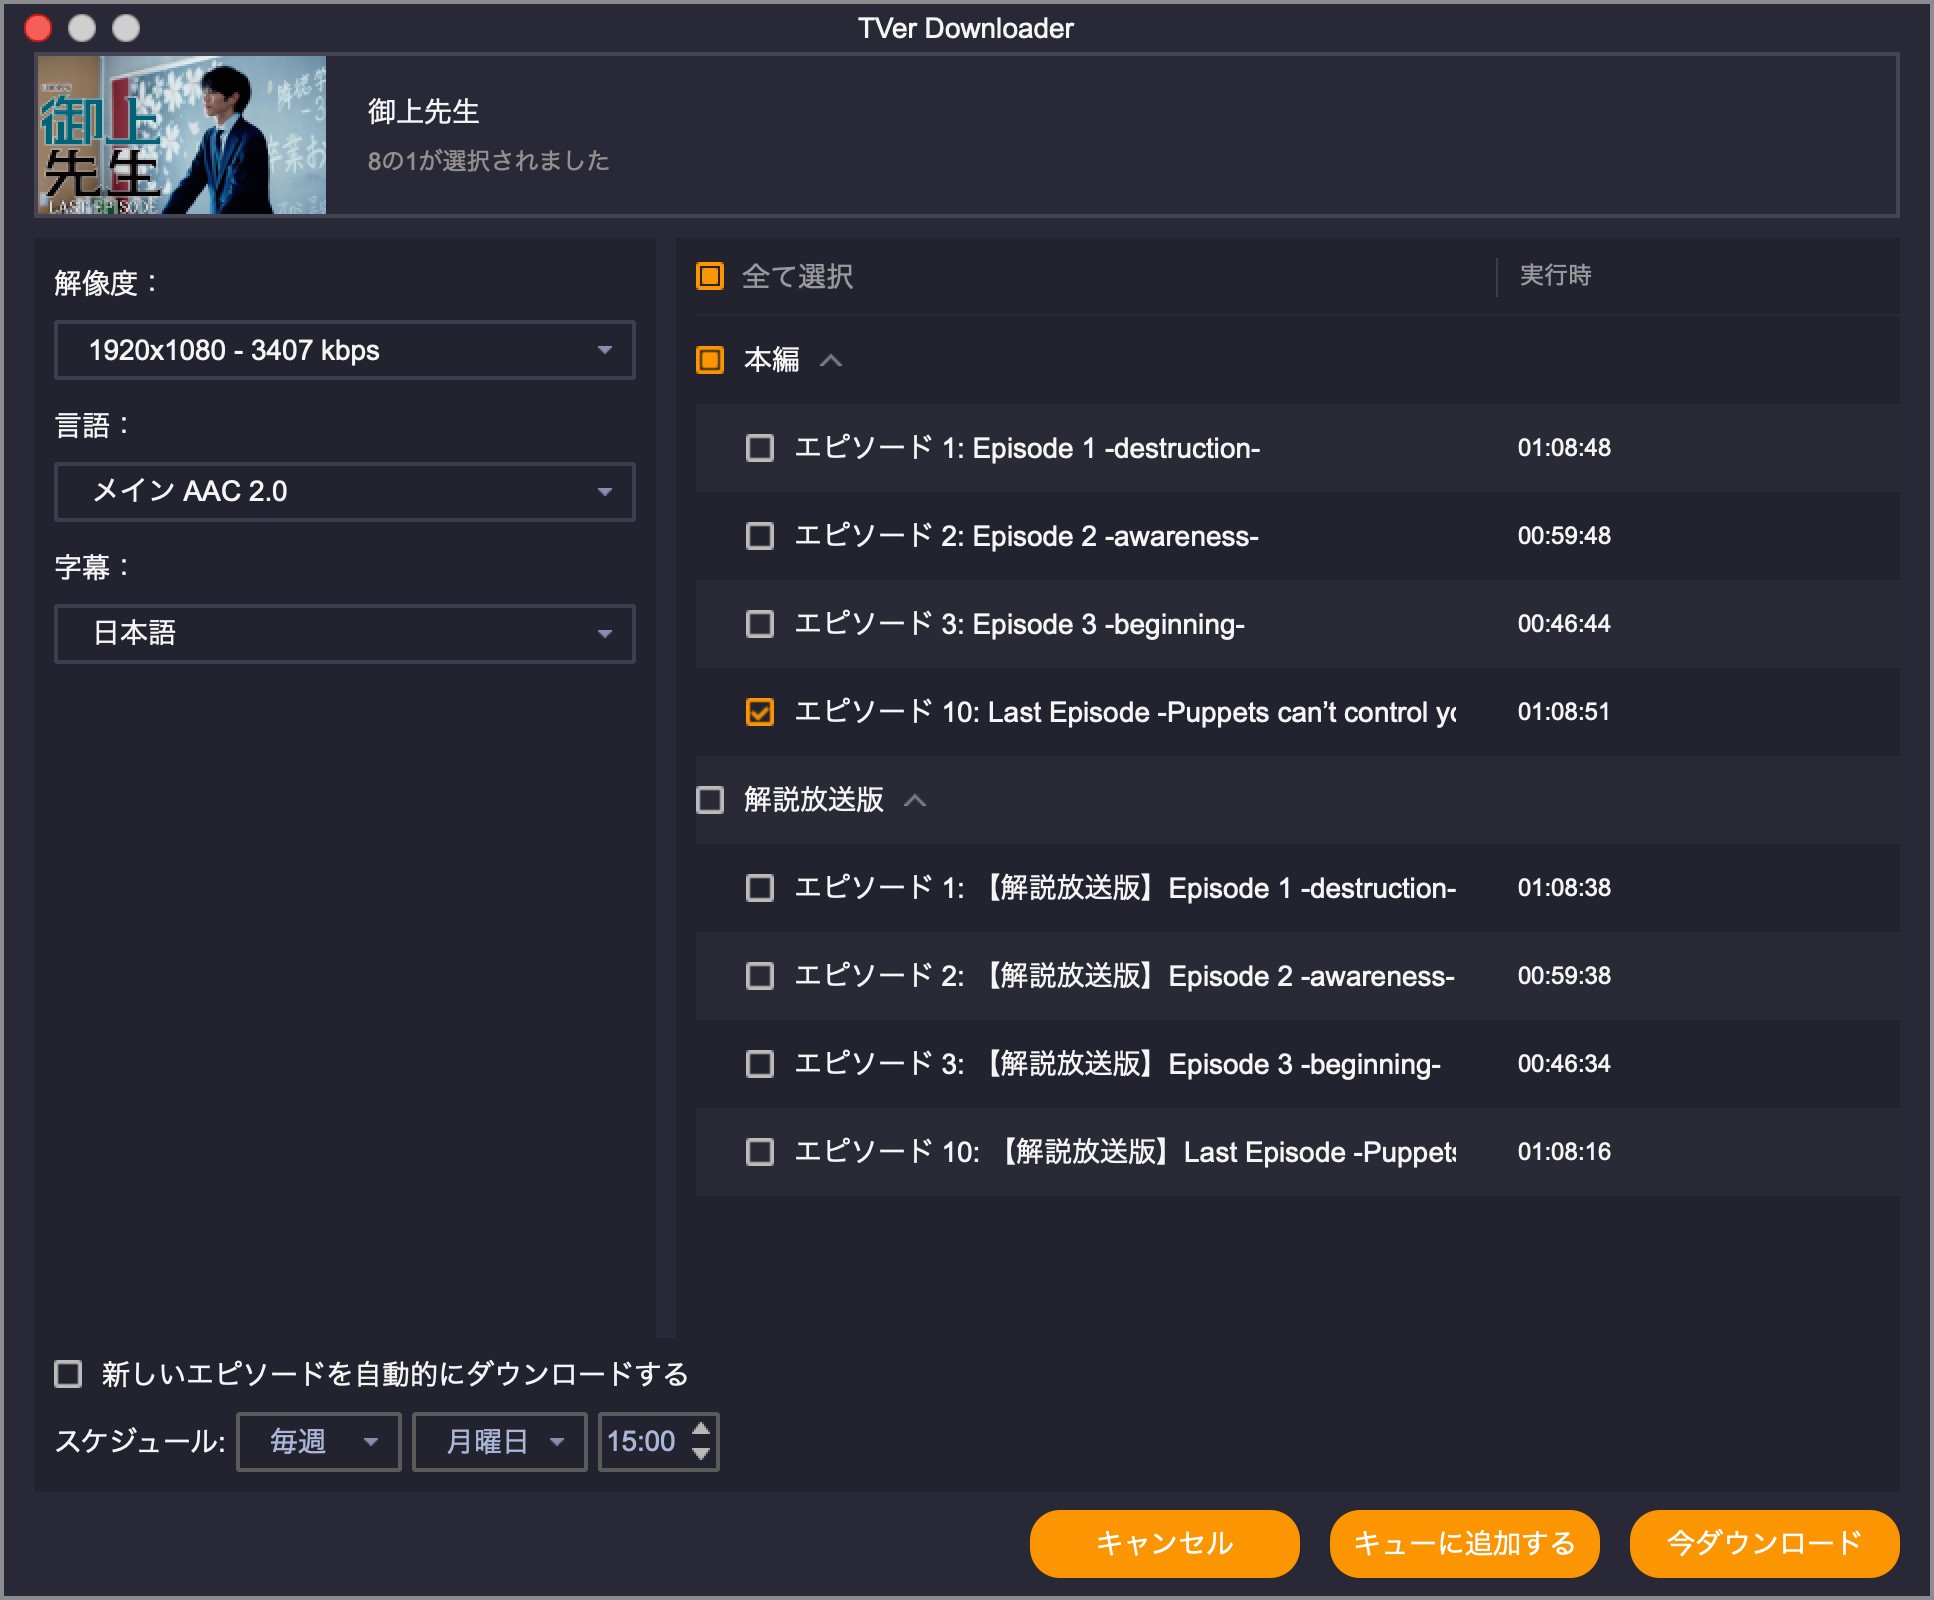1934x1600 pixels.
Task: Open the 1920x1080 resolution dropdown
Action: point(344,350)
